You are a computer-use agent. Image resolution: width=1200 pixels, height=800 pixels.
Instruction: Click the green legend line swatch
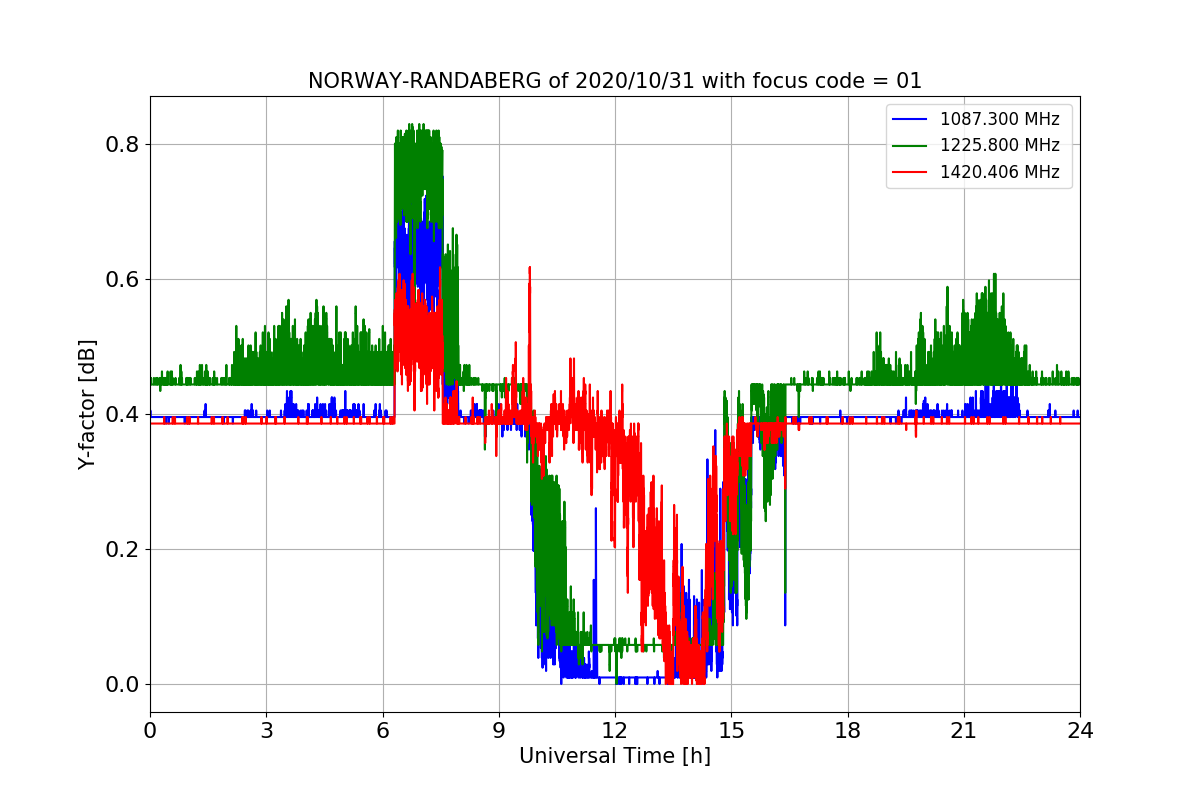coord(911,146)
